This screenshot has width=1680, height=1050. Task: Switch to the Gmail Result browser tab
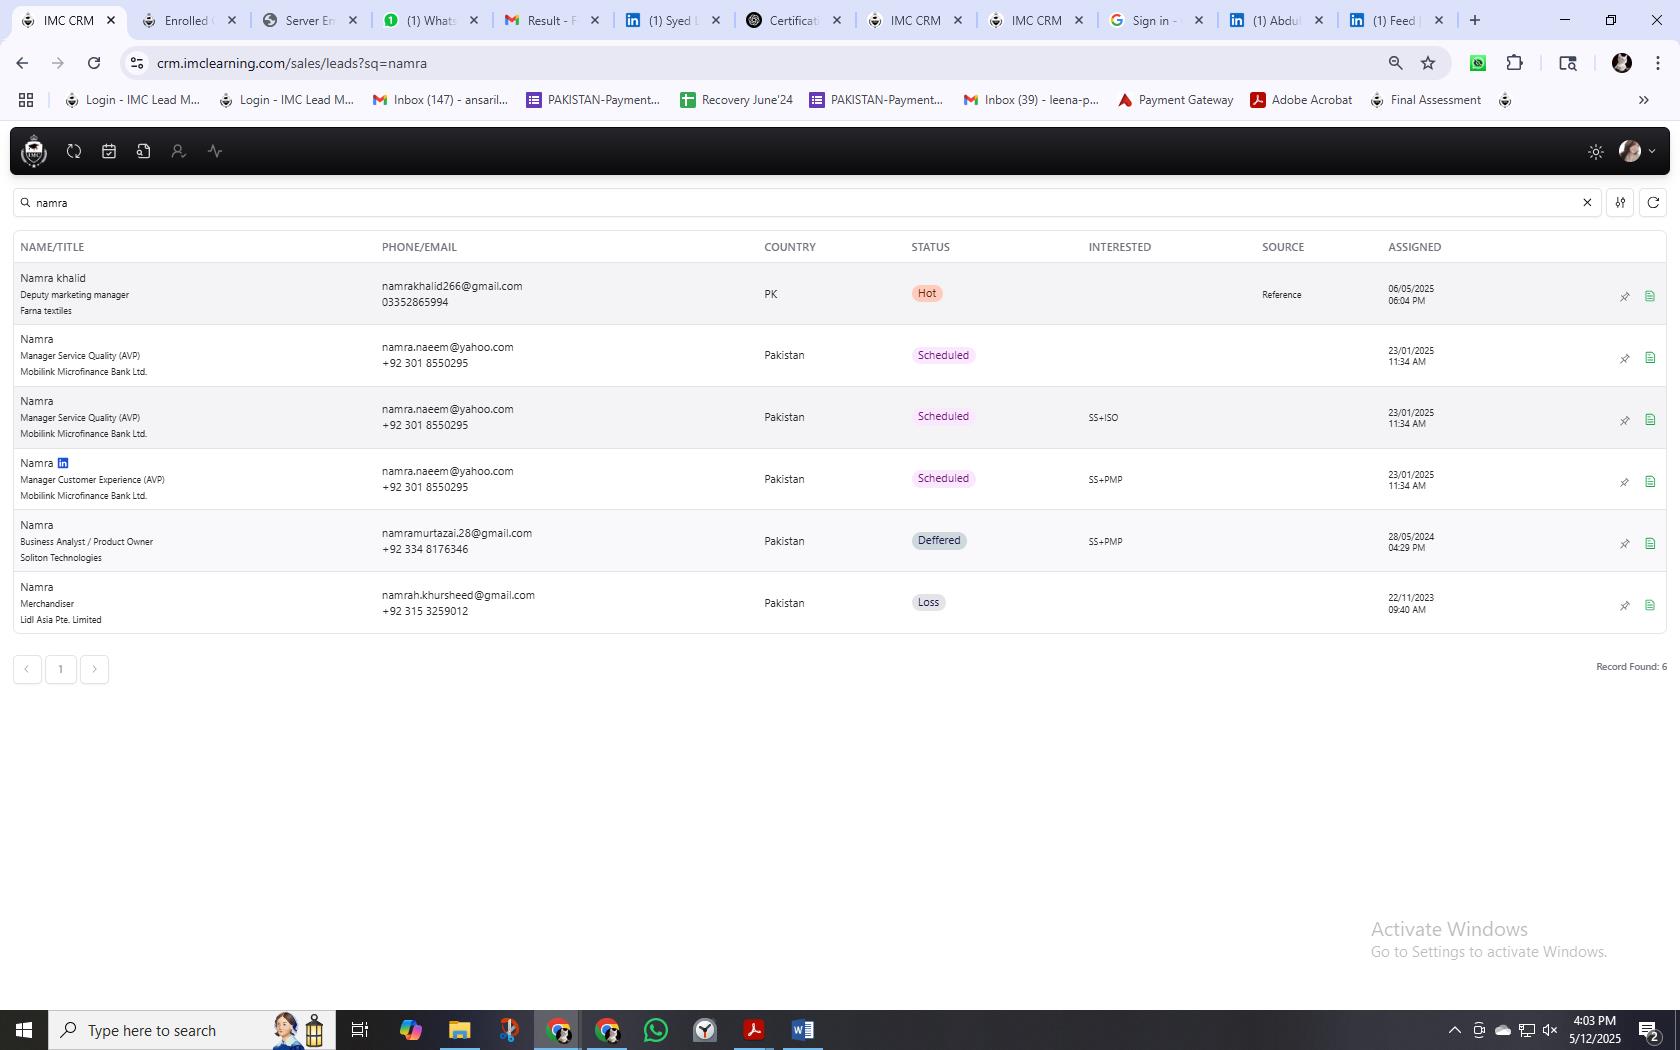[551, 20]
